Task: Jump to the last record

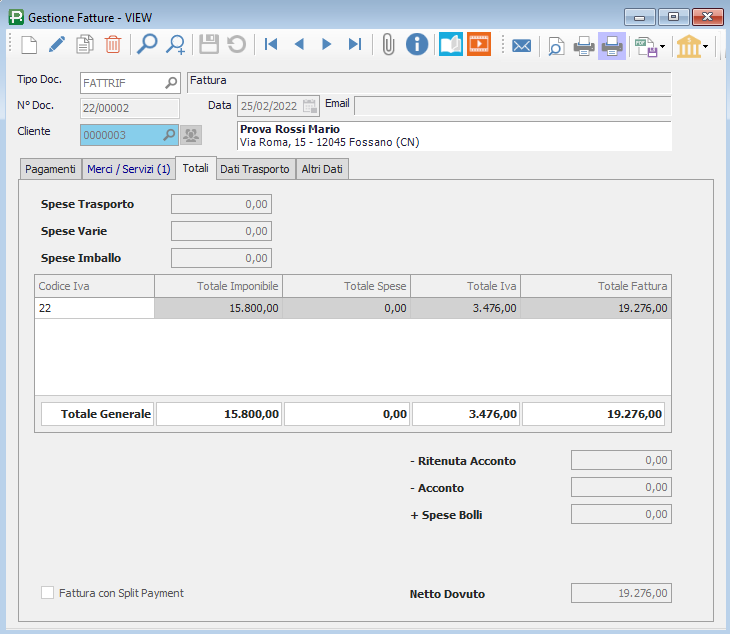Action: [x=354, y=45]
